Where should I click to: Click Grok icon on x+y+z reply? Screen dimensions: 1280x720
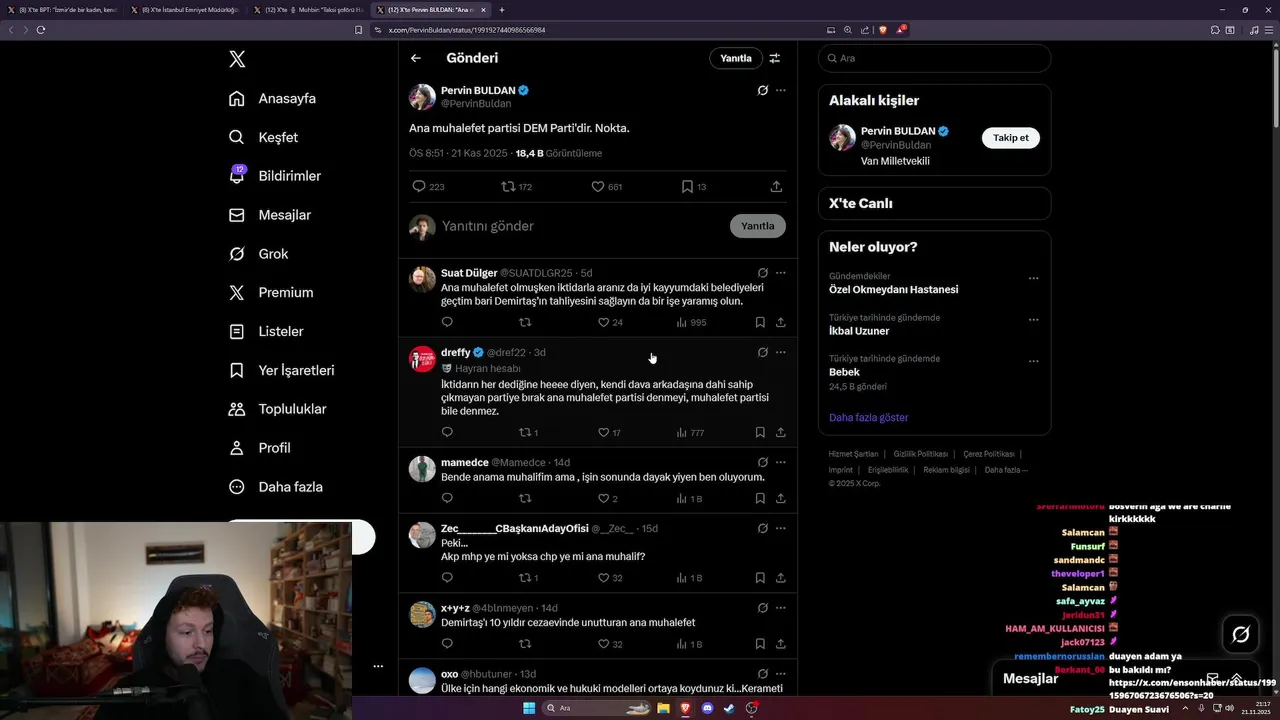click(762, 608)
